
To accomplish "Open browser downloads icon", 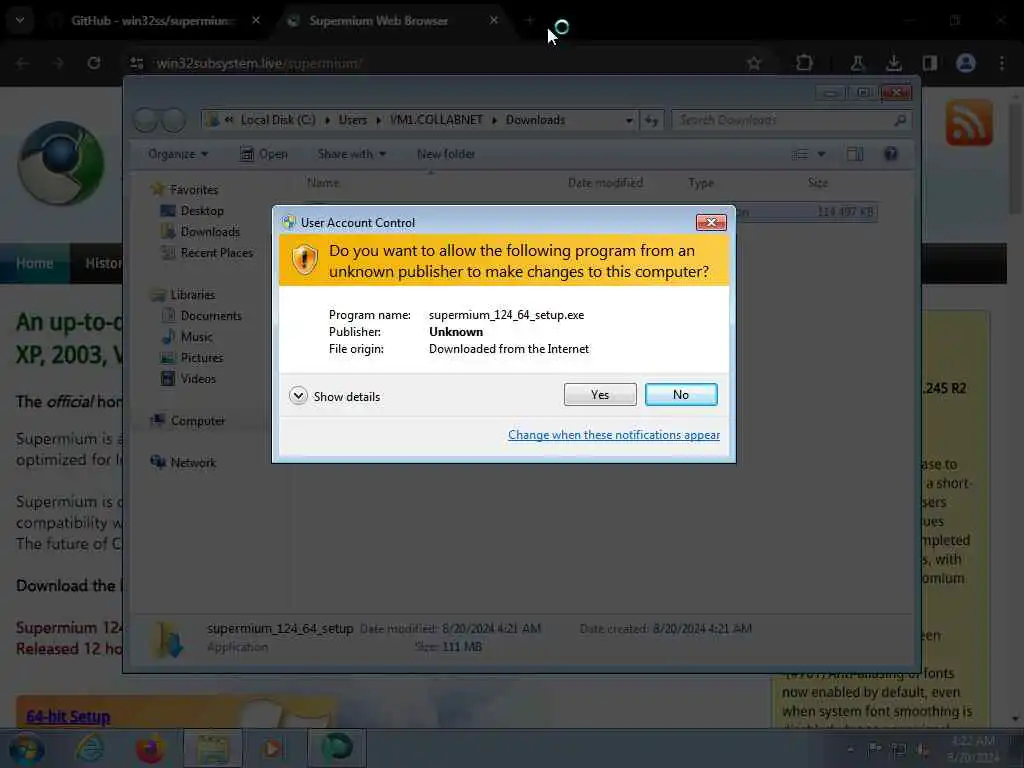I will 893,63.
